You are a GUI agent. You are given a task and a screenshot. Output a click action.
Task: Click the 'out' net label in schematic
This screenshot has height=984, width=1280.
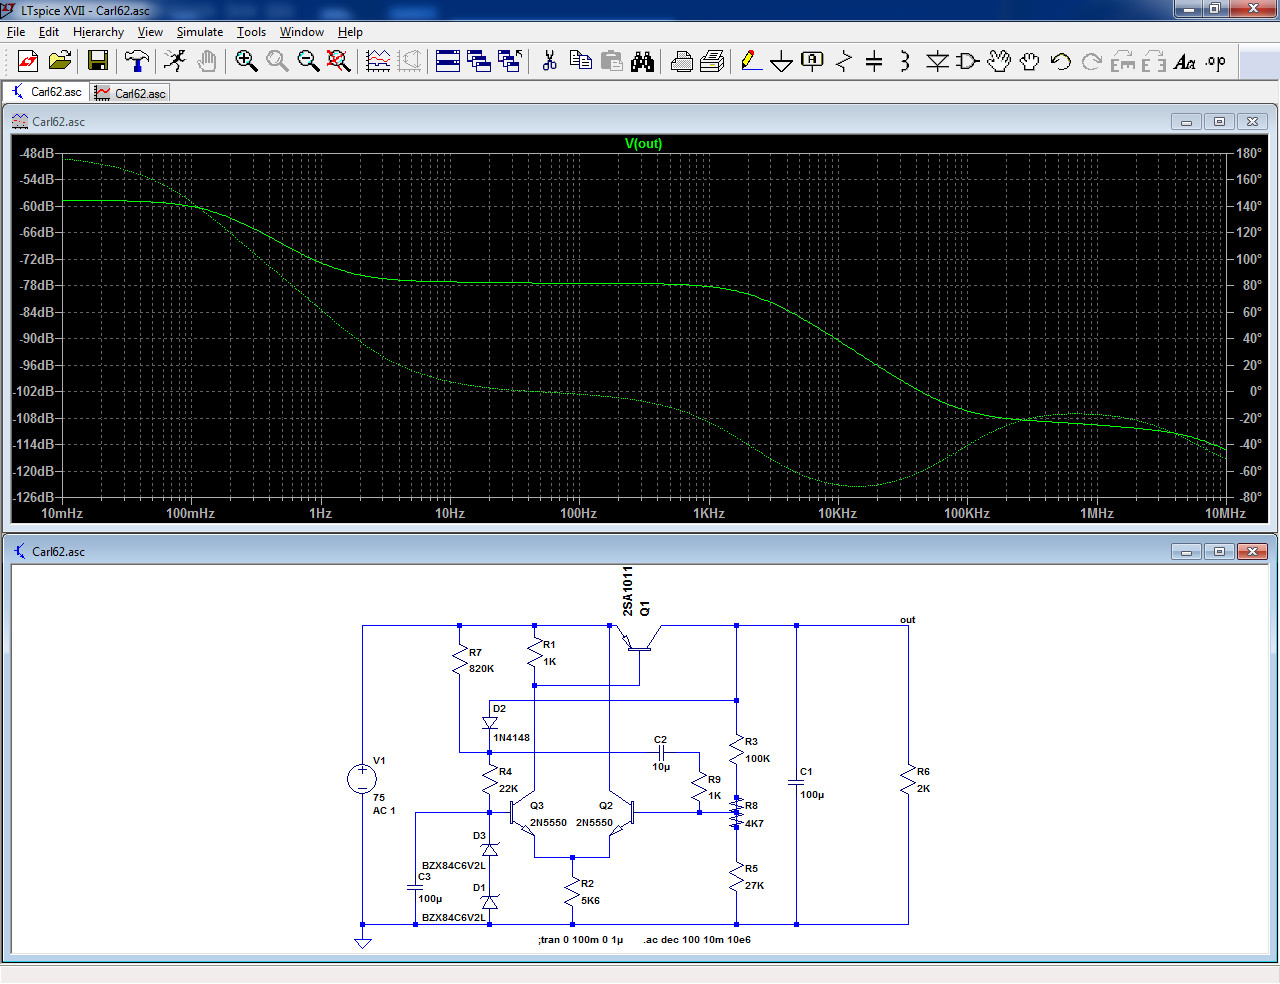click(x=907, y=620)
